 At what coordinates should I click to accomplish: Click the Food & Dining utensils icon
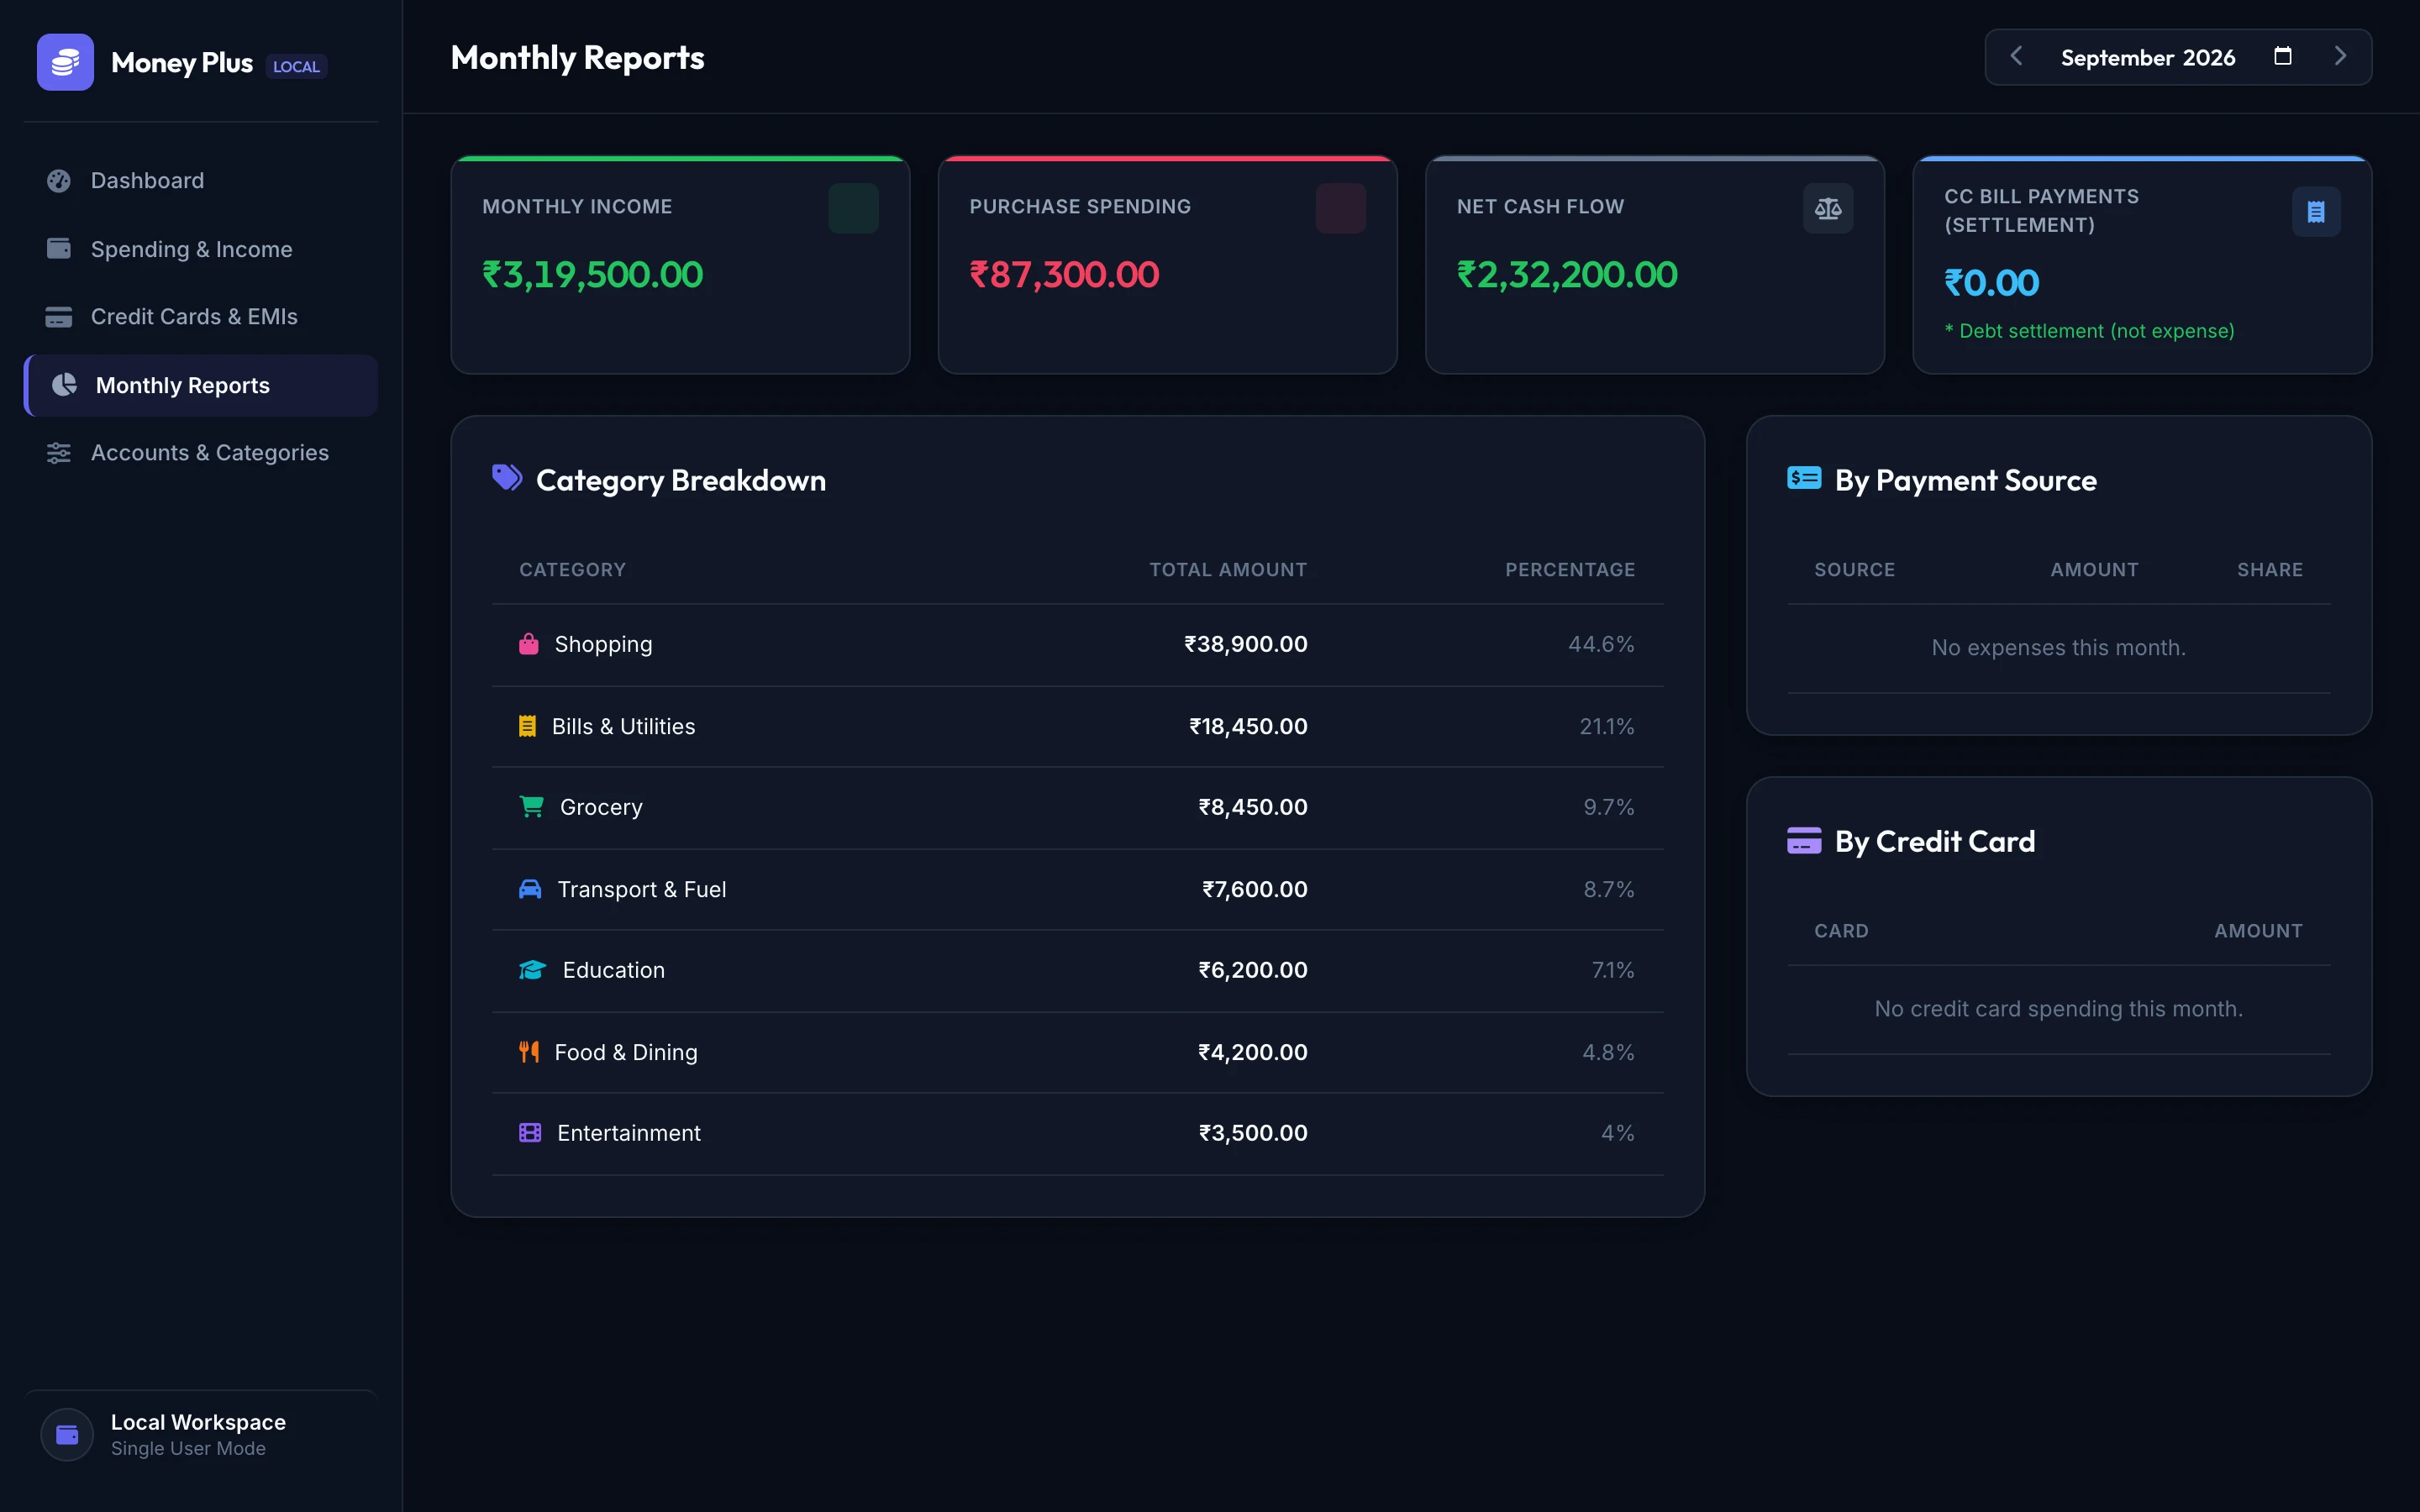[529, 1052]
